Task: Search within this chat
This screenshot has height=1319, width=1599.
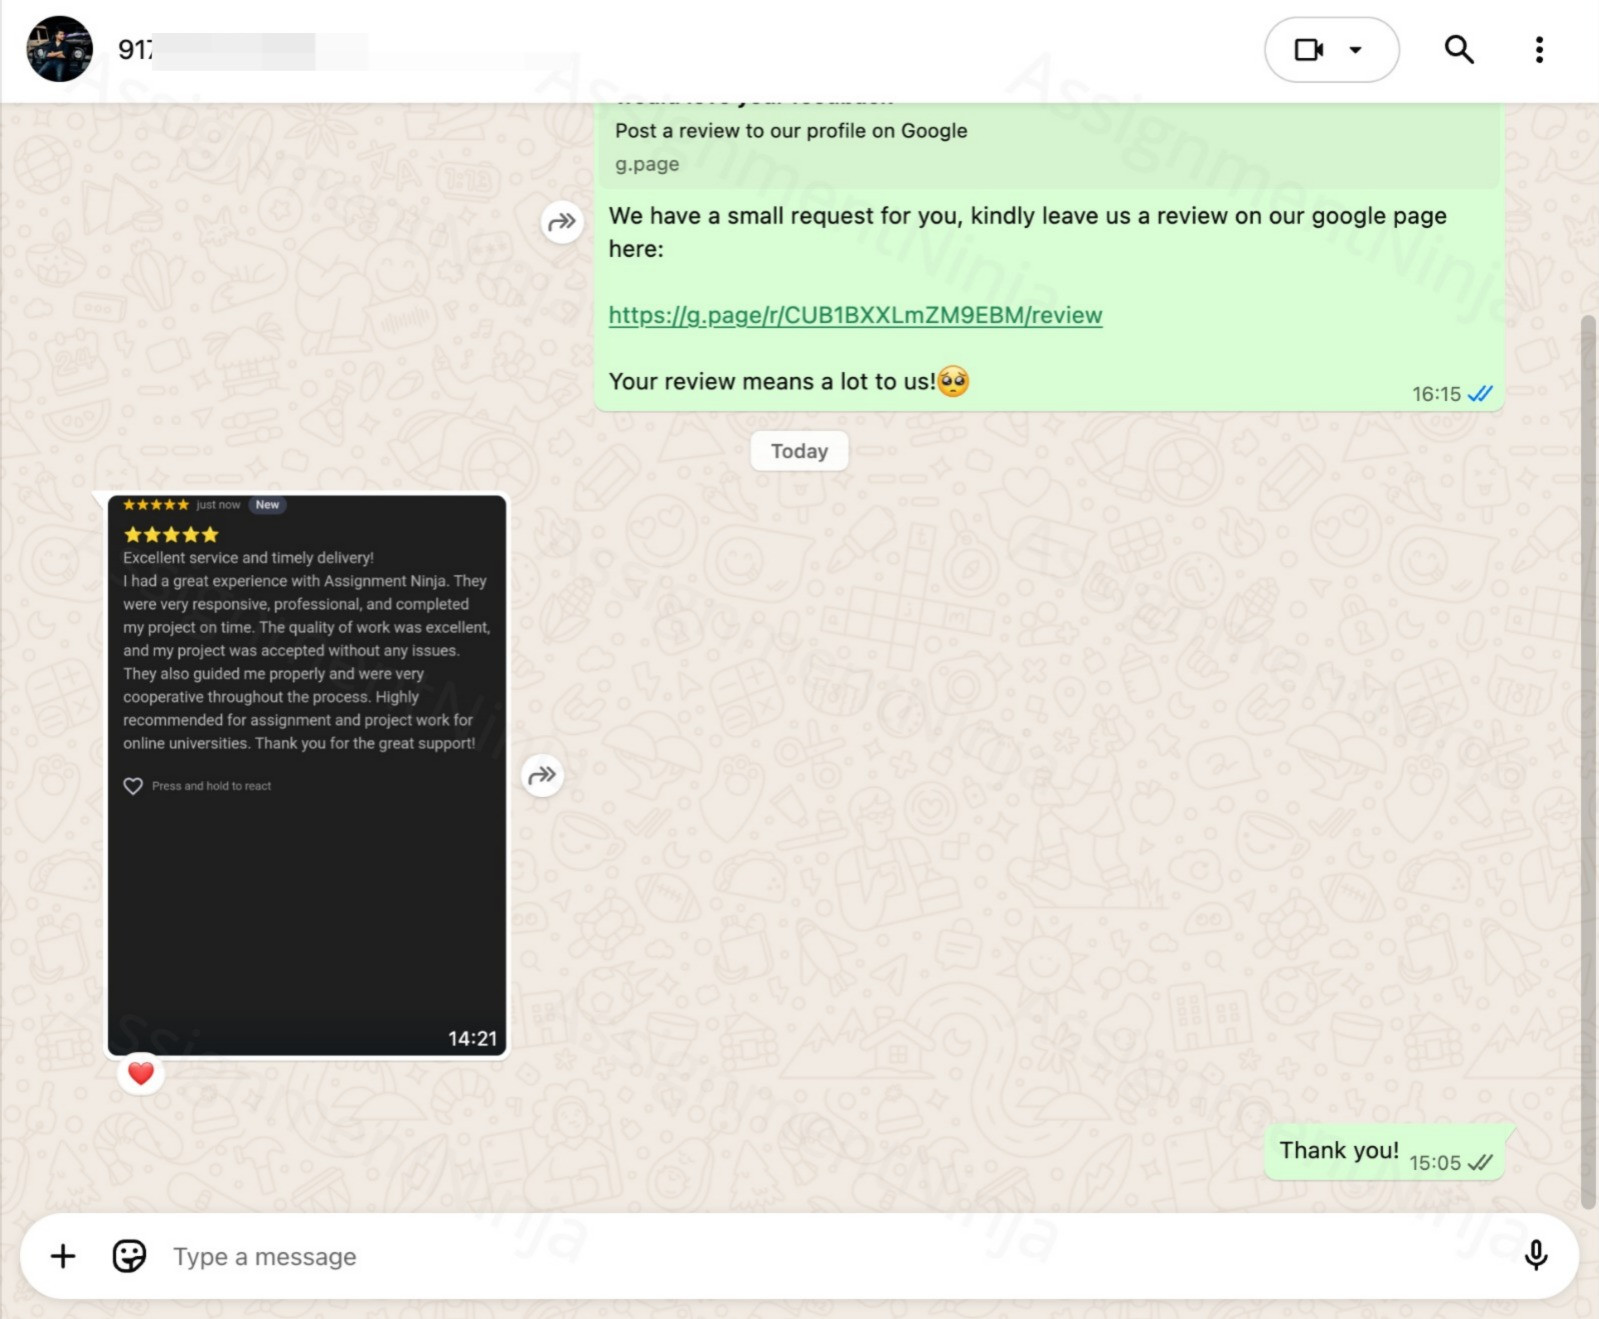Action: pyautogui.click(x=1459, y=49)
